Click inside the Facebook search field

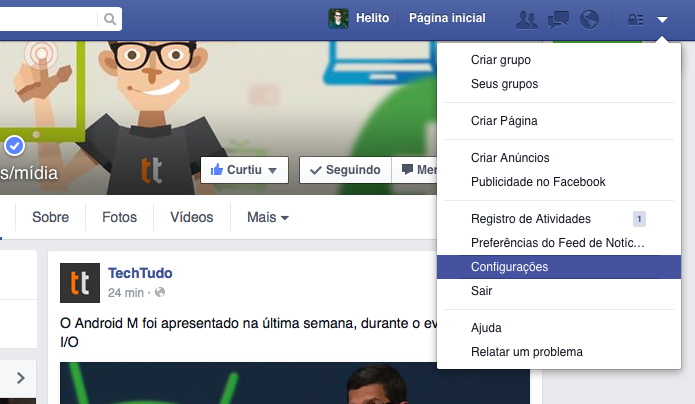(x=50, y=19)
